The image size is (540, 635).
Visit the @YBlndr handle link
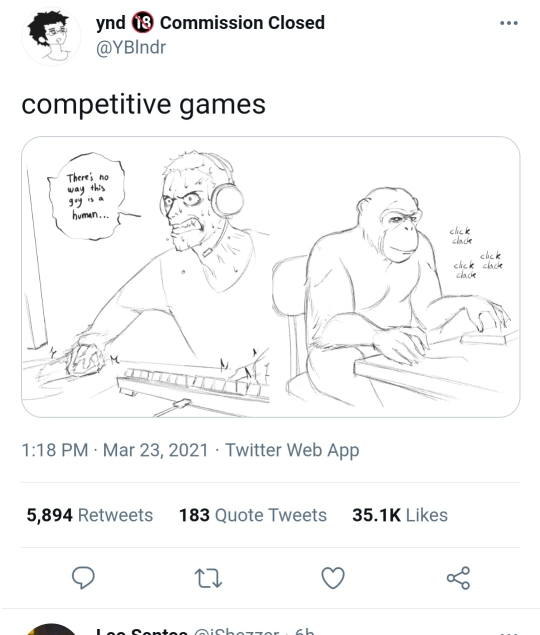point(131,48)
